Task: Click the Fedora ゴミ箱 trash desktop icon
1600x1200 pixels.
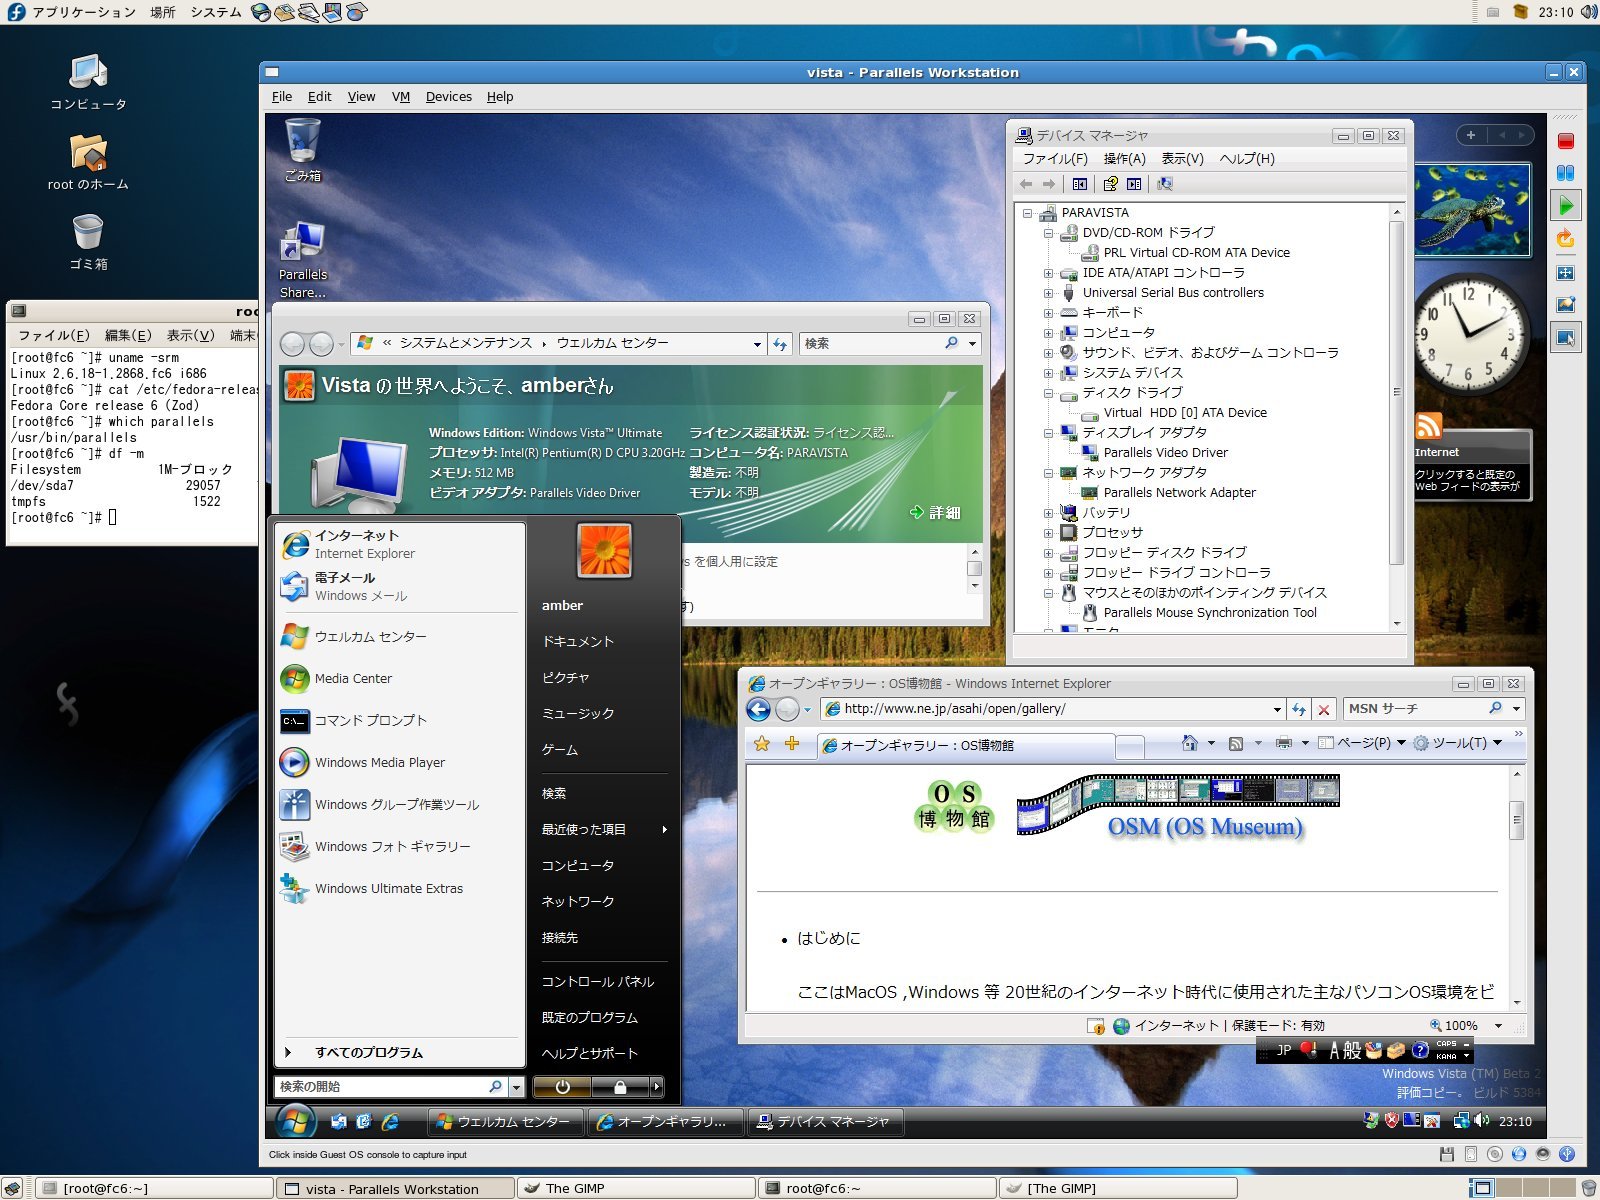Action: (x=88, y=243)
